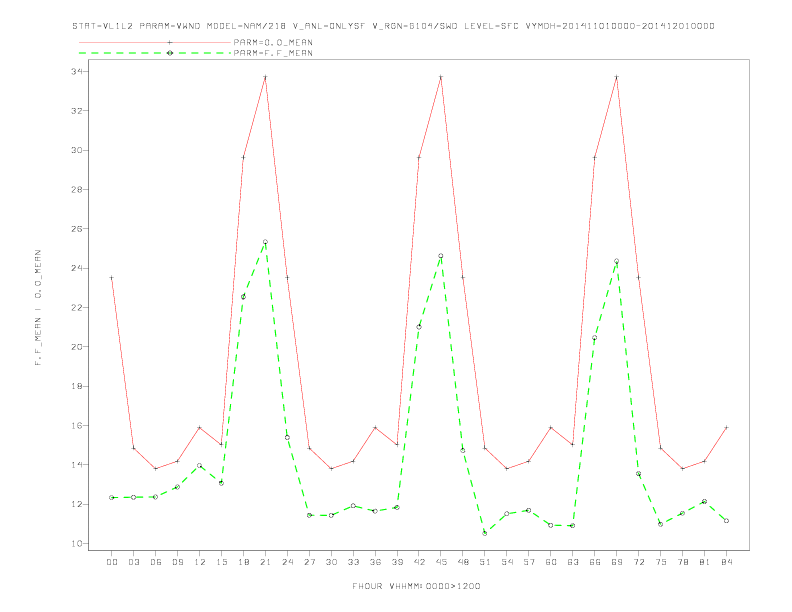Click x-axis forecast hour label 21
792x612 pixels.
click(265, 562)
